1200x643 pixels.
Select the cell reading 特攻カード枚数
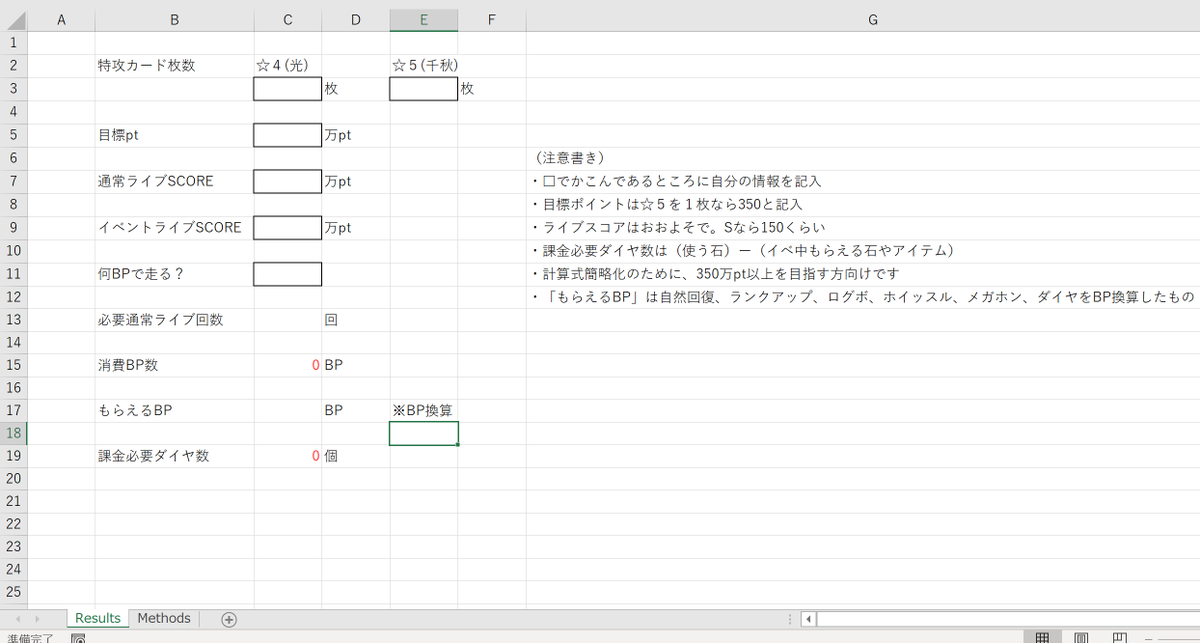click(x=175, y=66)
